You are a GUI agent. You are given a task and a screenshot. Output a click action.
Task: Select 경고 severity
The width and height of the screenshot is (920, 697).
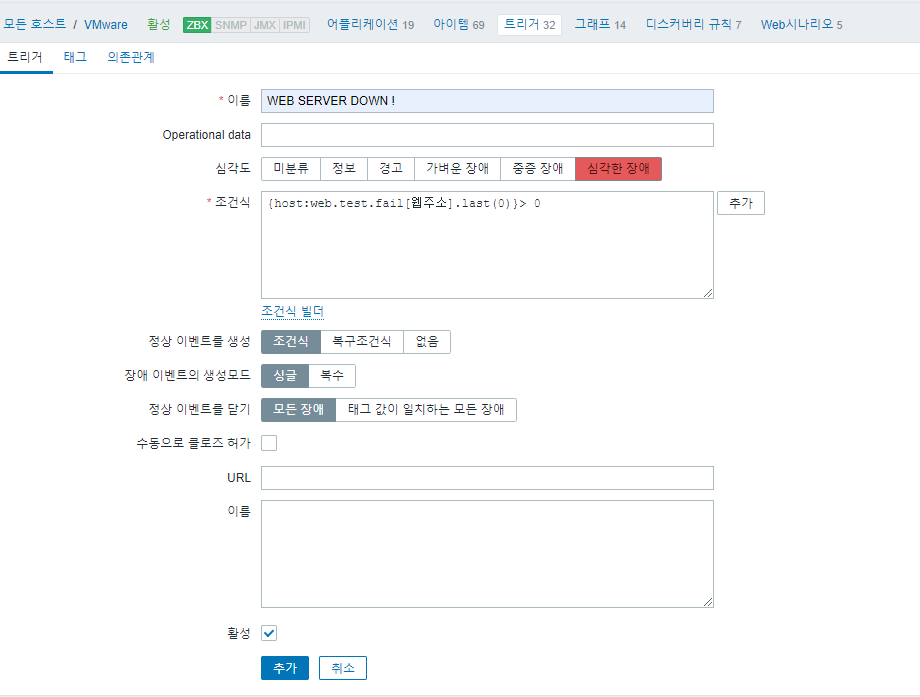pos(391,169)
